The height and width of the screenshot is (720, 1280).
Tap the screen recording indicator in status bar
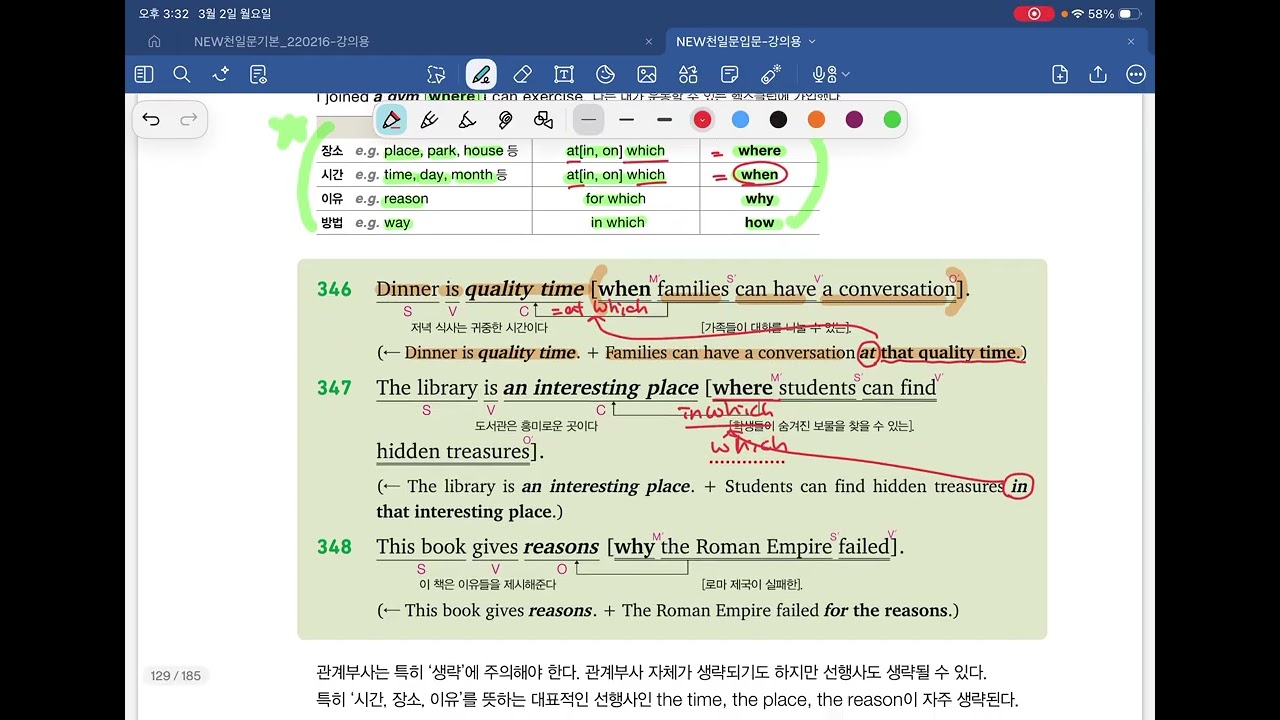coord(1034,14)
